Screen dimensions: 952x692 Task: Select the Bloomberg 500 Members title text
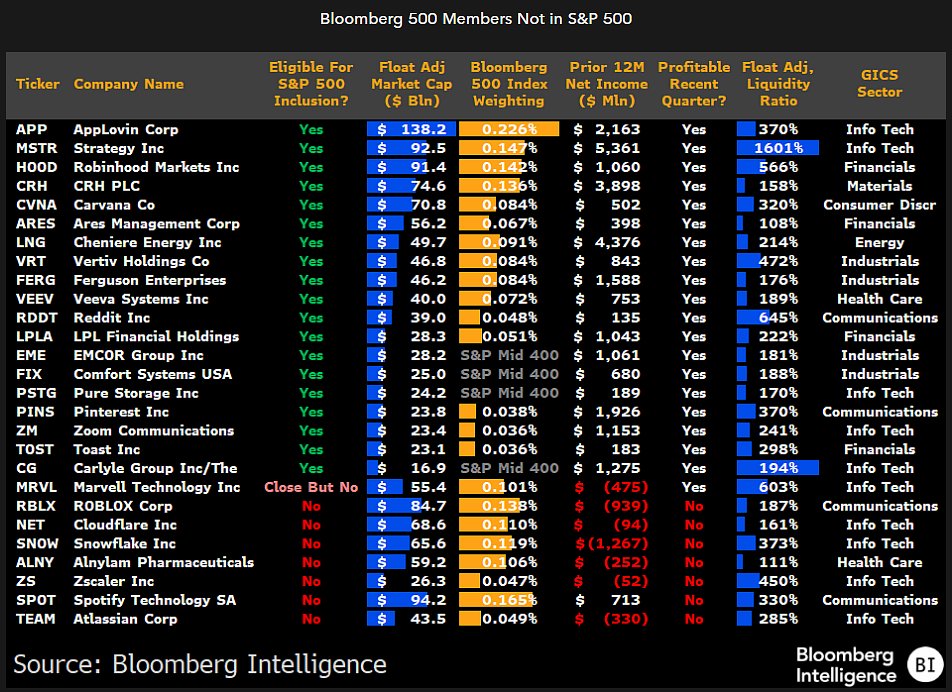click(476, 19)
